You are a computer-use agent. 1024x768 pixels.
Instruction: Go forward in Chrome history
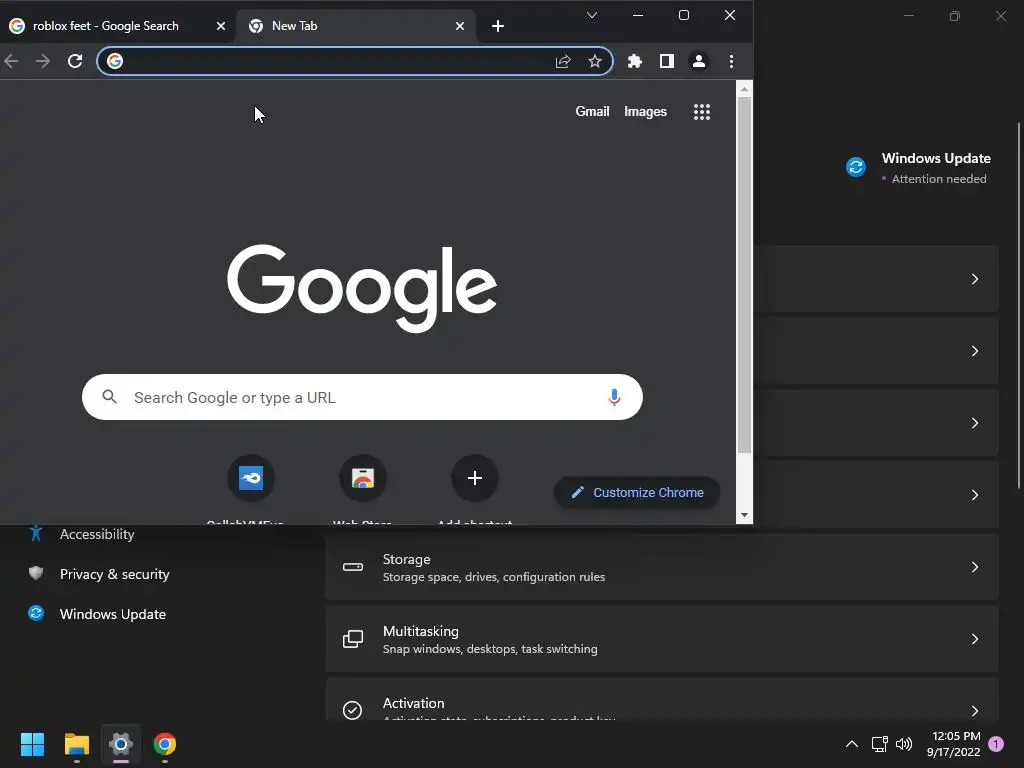point(43,61)
